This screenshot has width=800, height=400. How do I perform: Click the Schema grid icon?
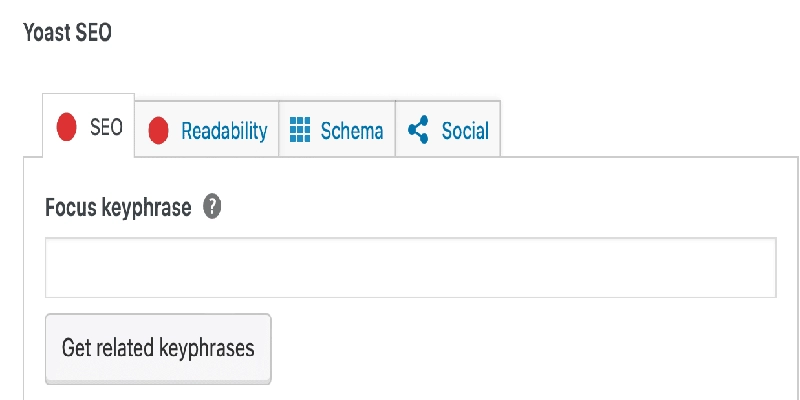(300, 130)
